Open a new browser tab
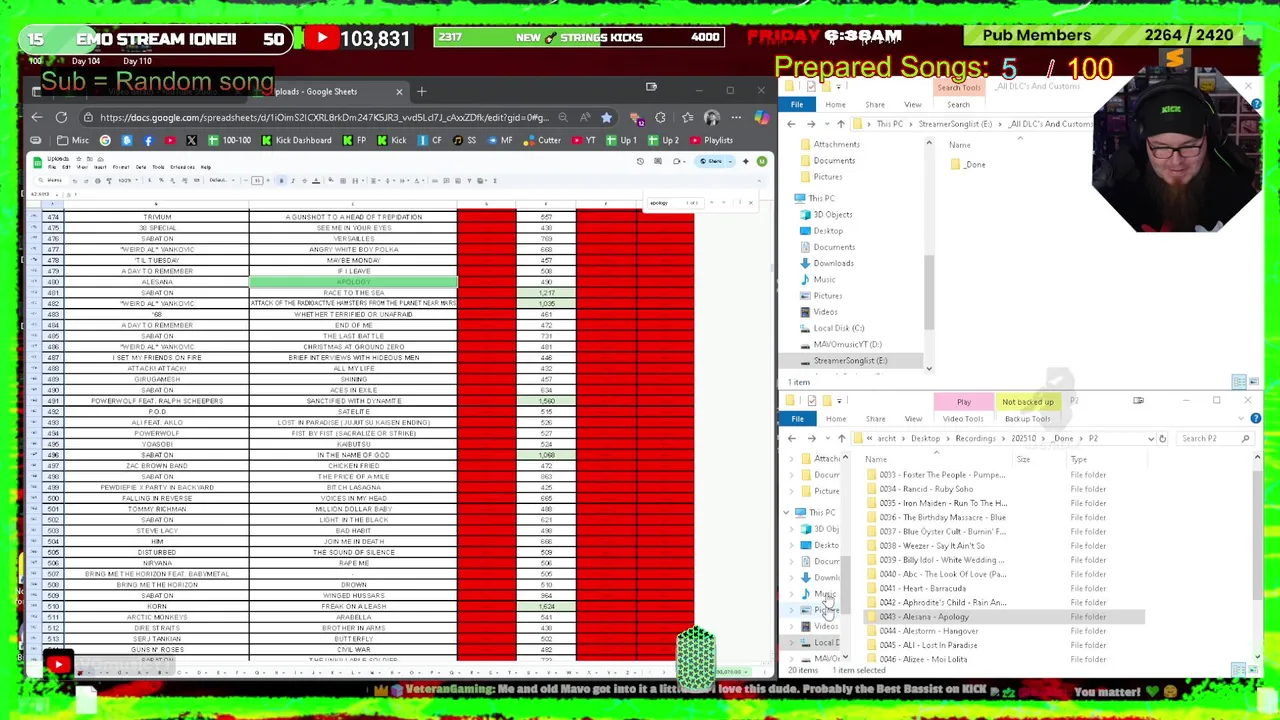 point(421,91)
